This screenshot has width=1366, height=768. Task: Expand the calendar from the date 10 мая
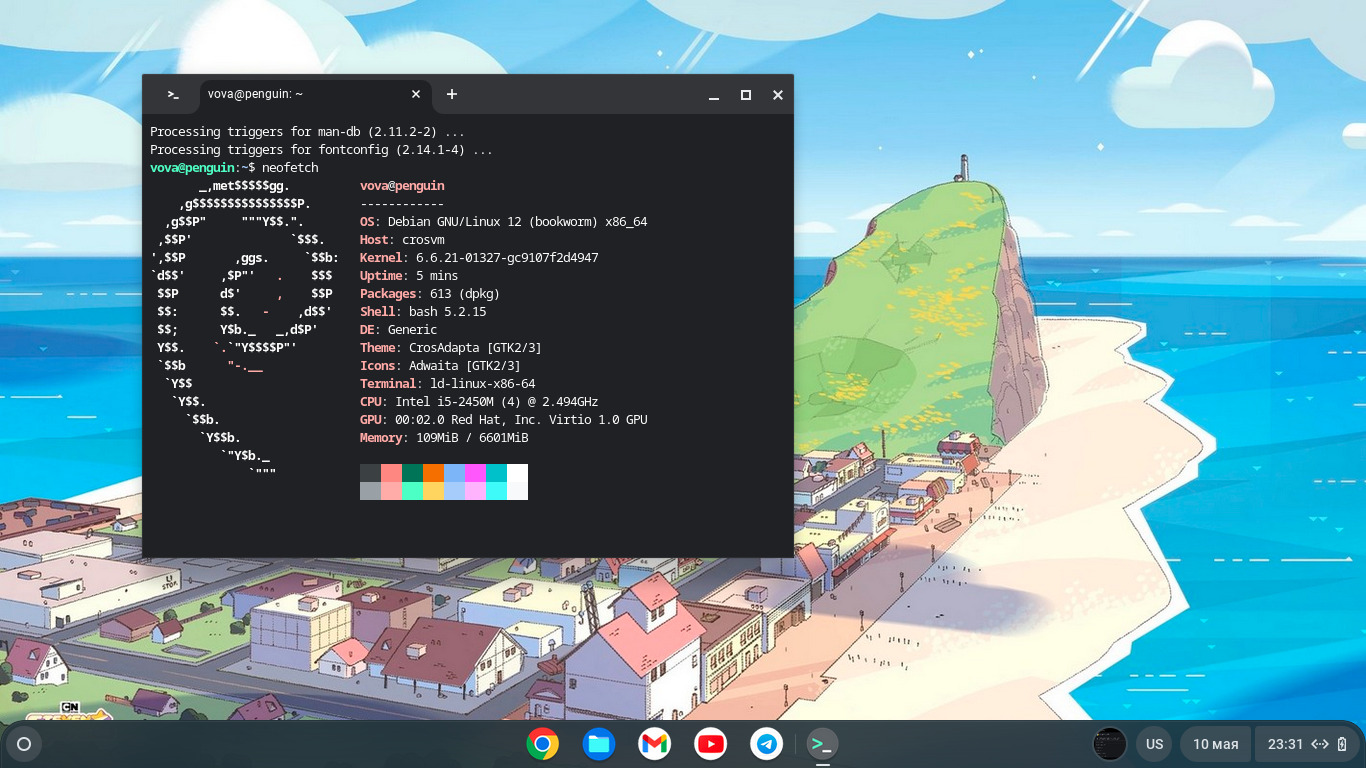click(x=1215, y=744)
